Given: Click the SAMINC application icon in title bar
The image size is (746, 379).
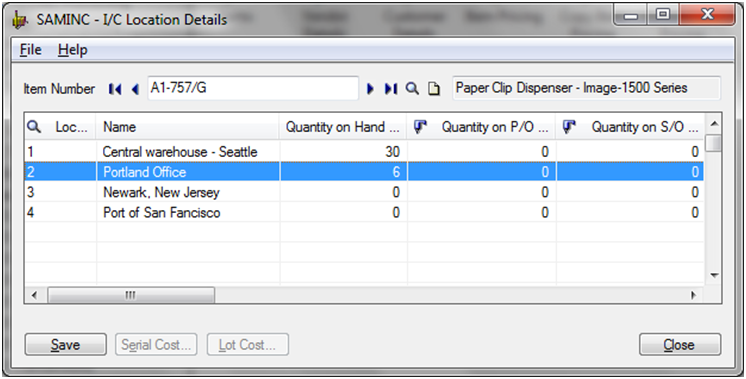Looking at the screenshot, I should tap(20, 20).
